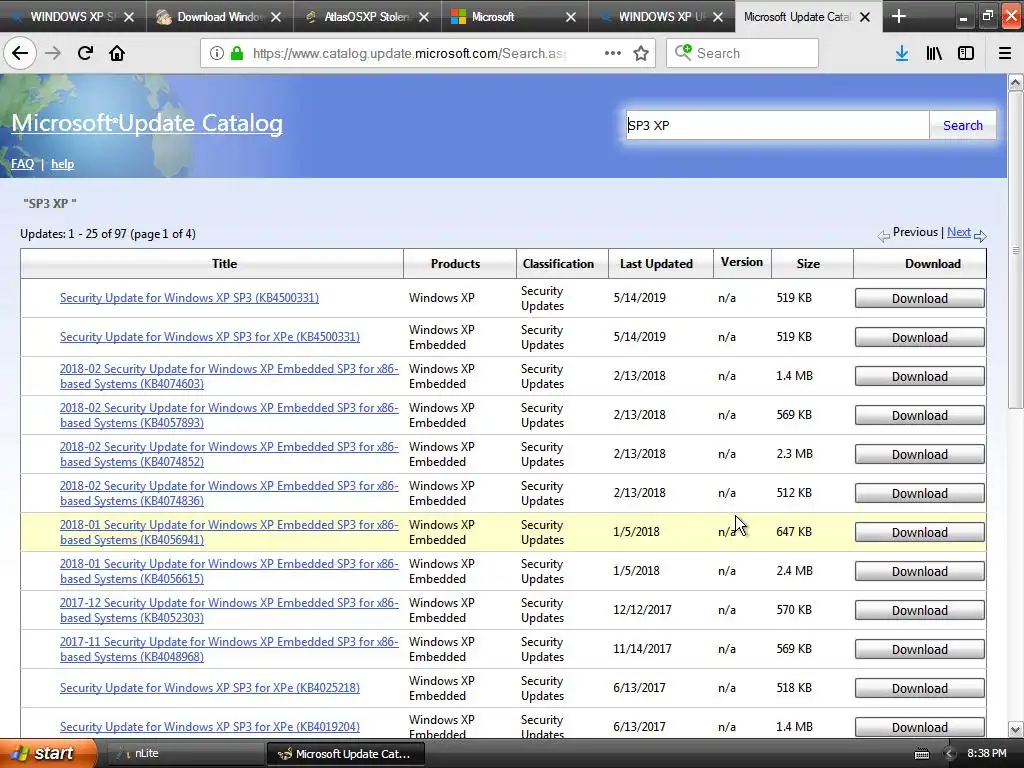
Task: Open XPe update link KB4500331
Action: point(210,337)
